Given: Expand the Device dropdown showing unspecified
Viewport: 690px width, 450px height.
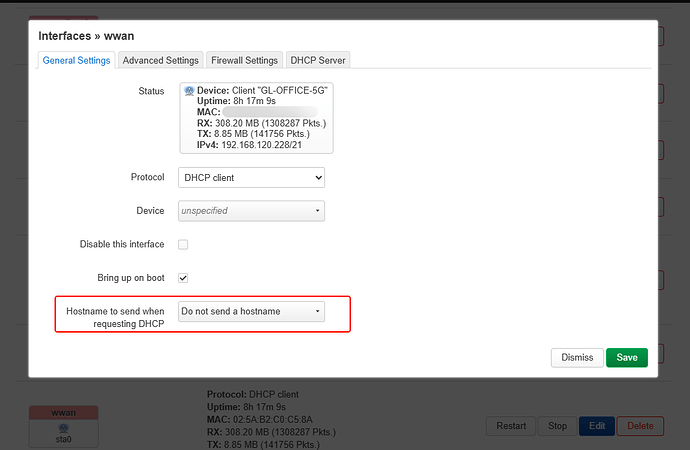Looking at the screenshot, I should click(251, 211).
